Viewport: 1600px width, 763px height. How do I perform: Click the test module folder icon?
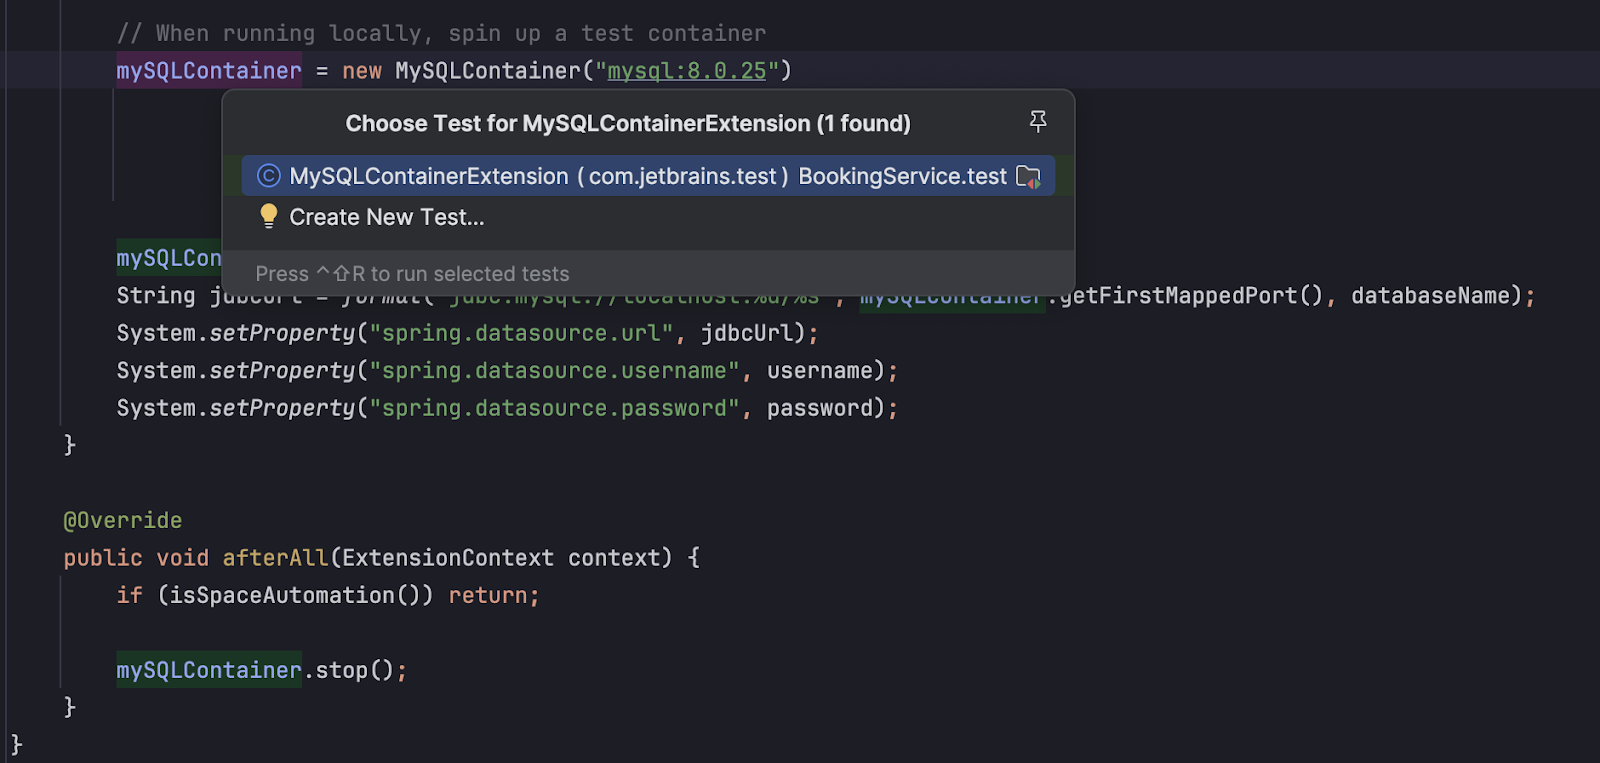[x=1028, y=177]
